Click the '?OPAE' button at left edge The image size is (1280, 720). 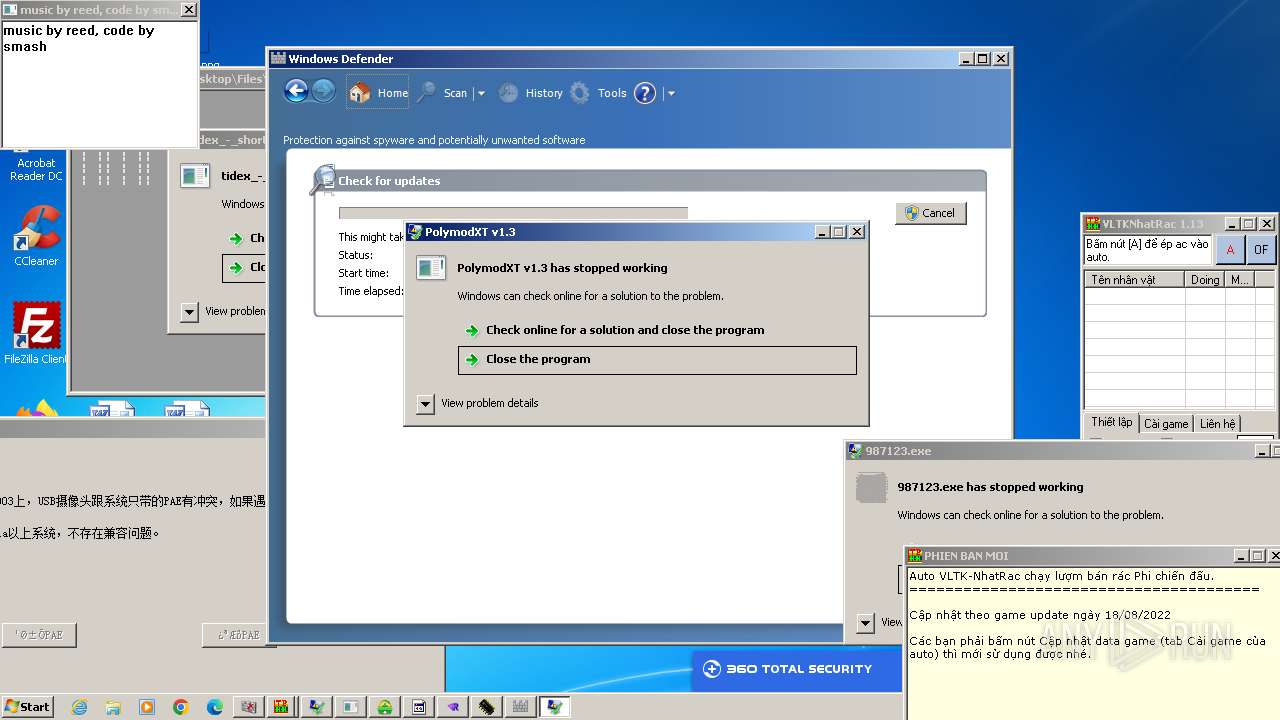click(39, 635)
